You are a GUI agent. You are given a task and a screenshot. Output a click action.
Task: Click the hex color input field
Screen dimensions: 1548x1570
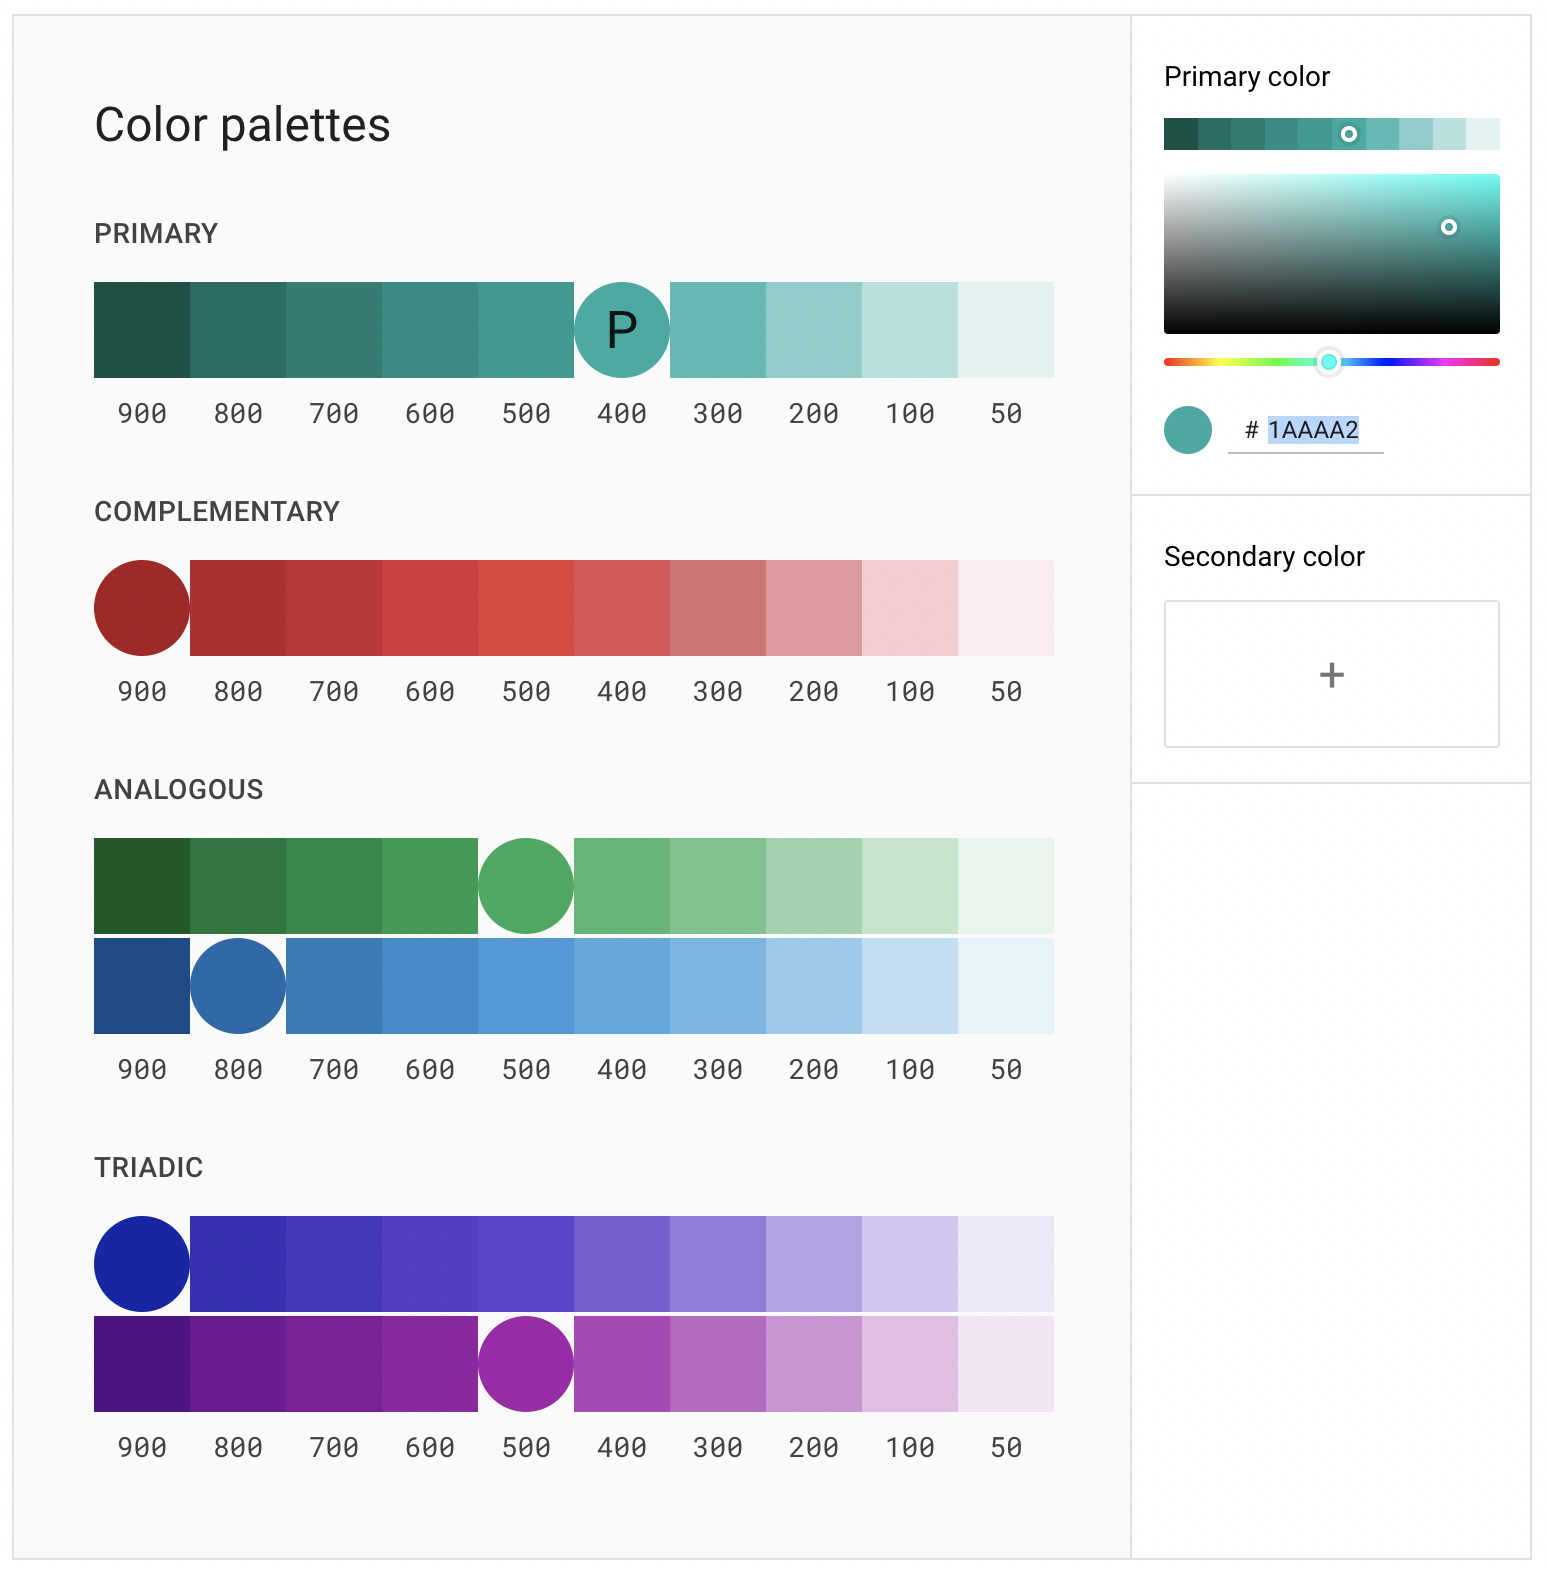click(1312, 431)
